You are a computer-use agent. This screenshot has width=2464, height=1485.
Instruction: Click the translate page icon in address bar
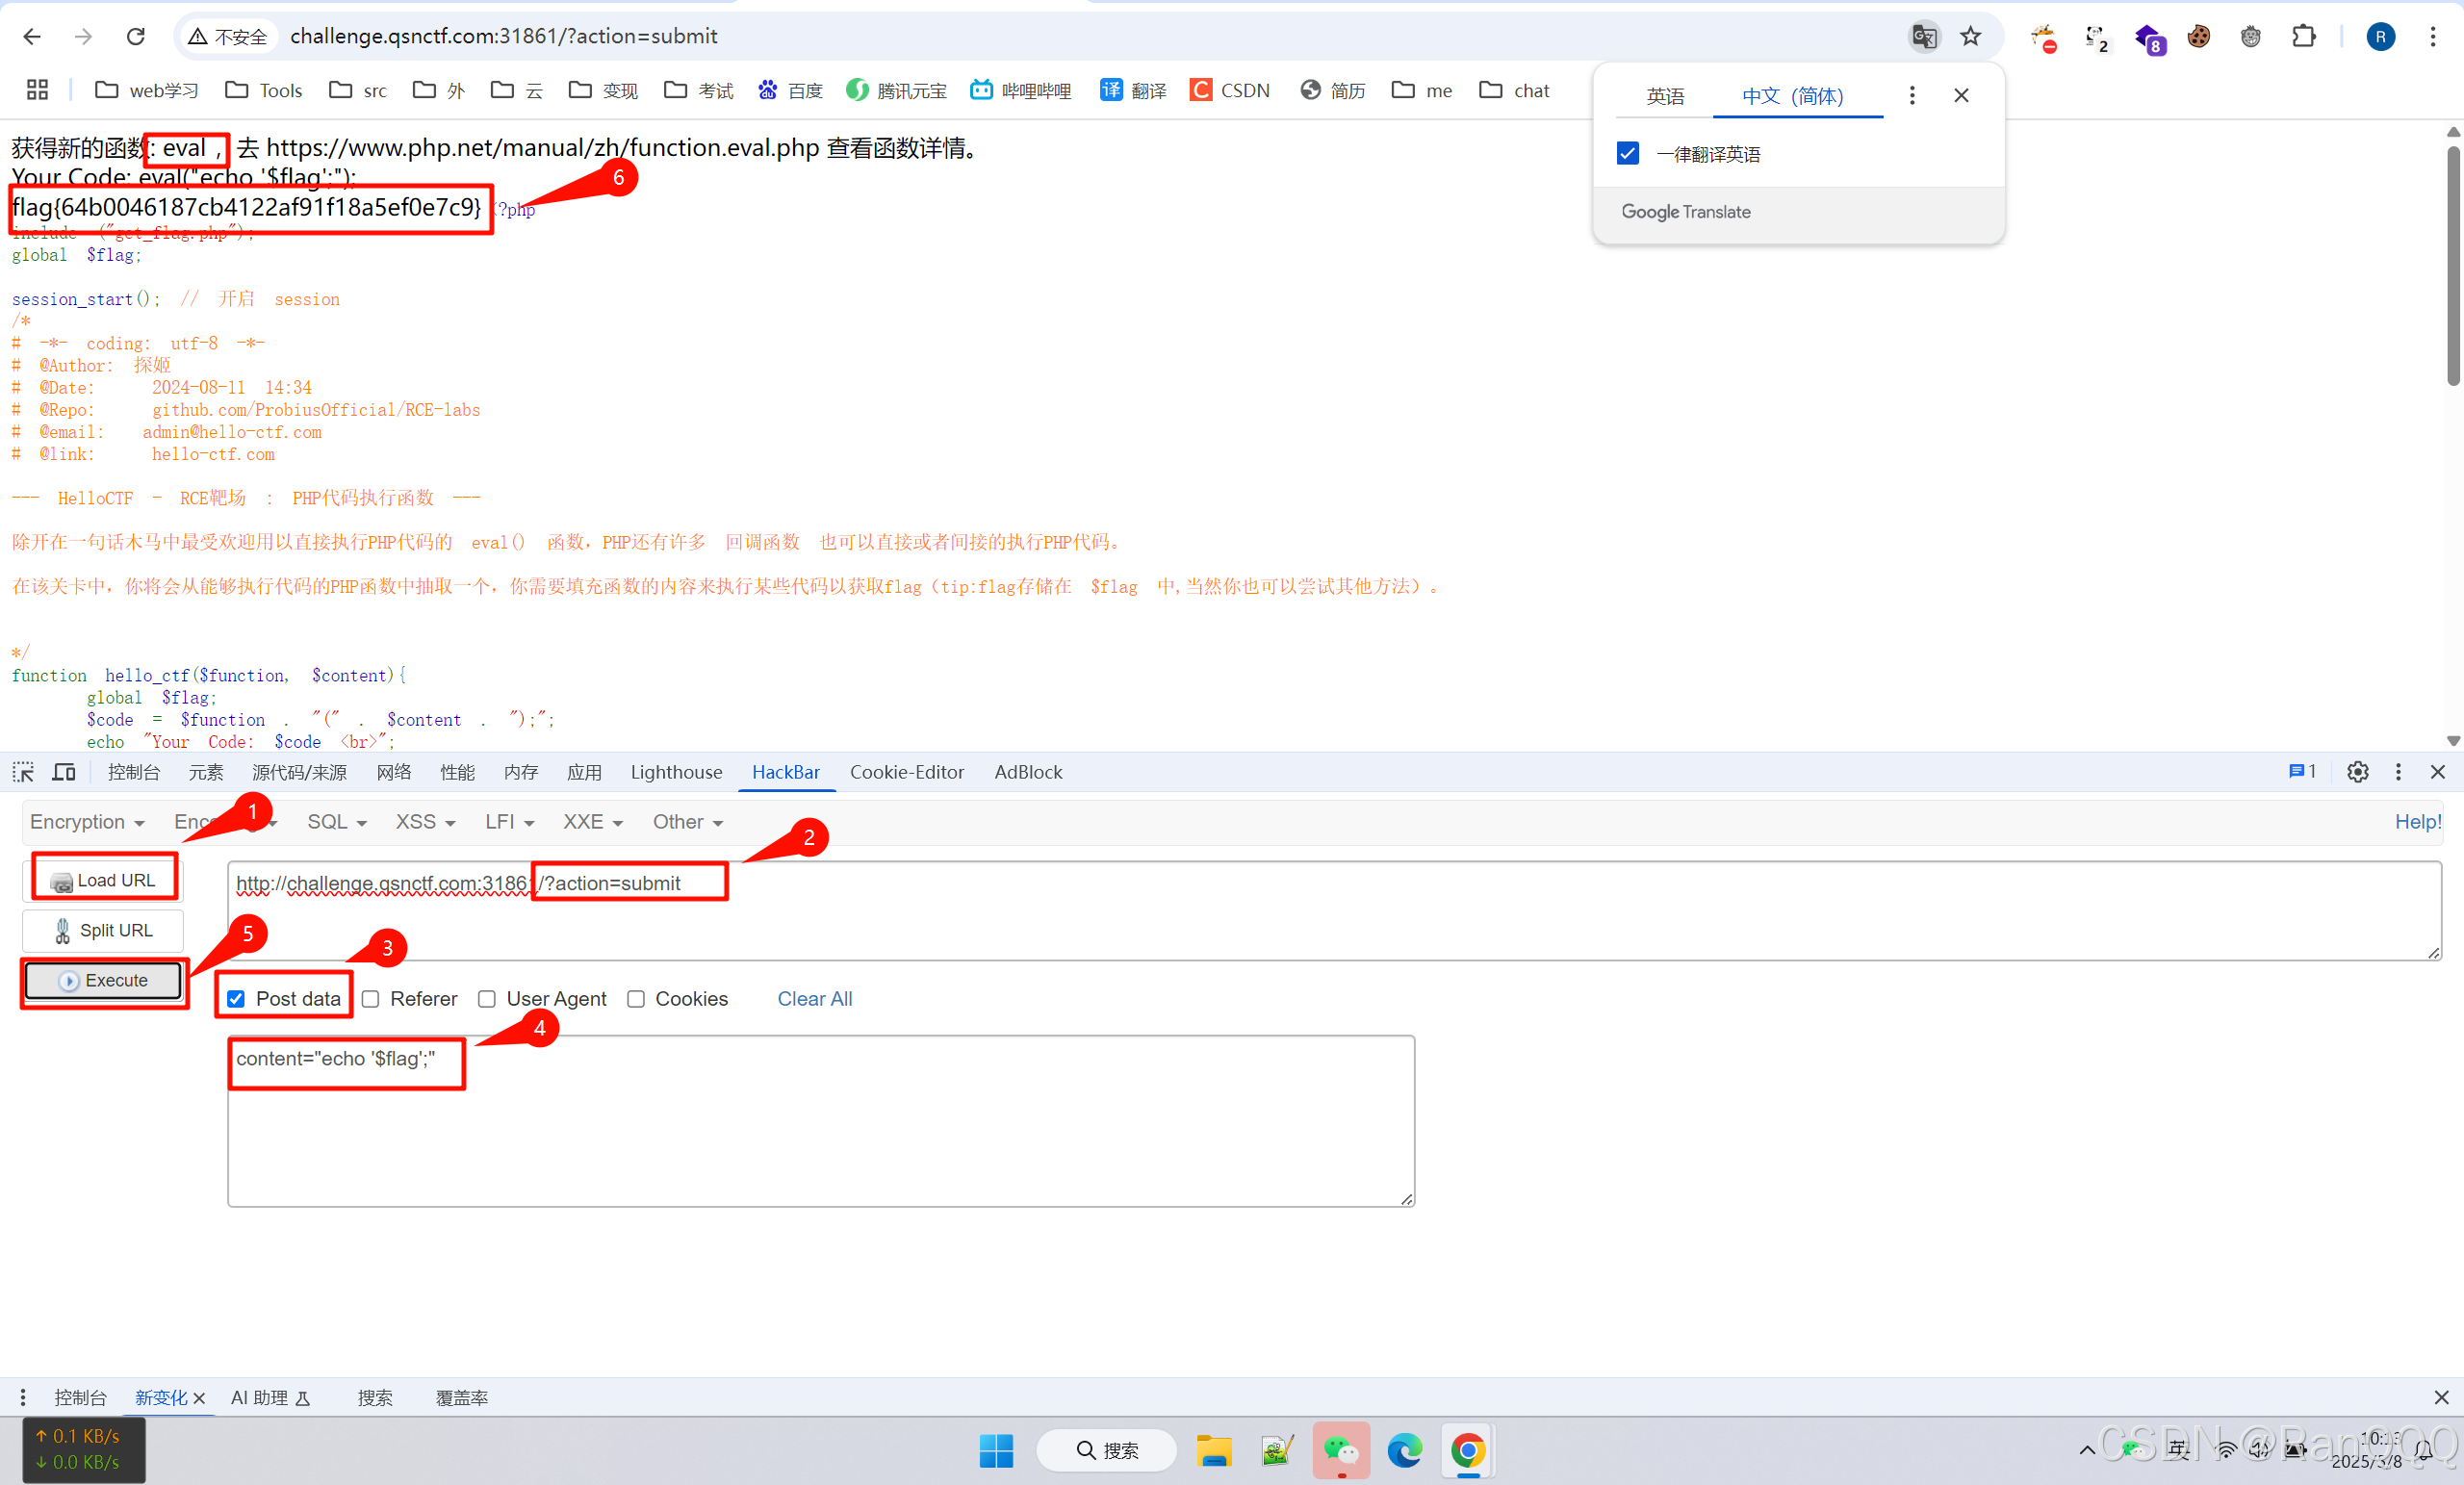click(1922, 36)
